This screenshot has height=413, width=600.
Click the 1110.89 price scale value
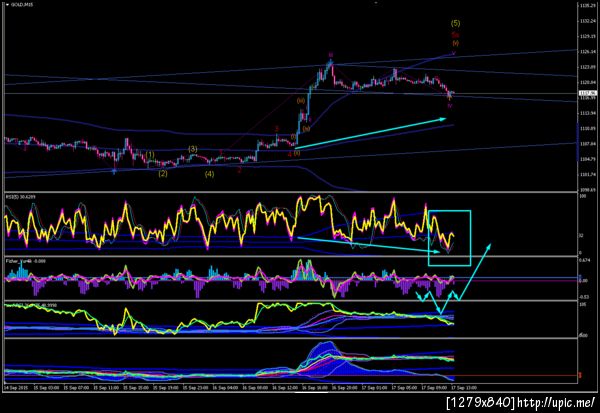pyautogui.click(x=586, y=128)
